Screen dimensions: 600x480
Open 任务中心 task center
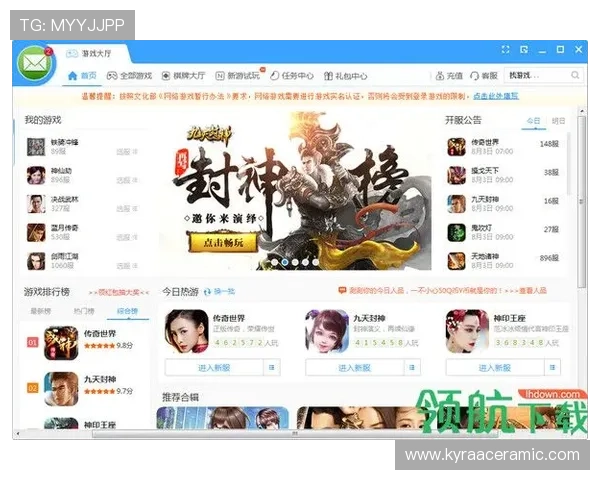tap(292, 76)
